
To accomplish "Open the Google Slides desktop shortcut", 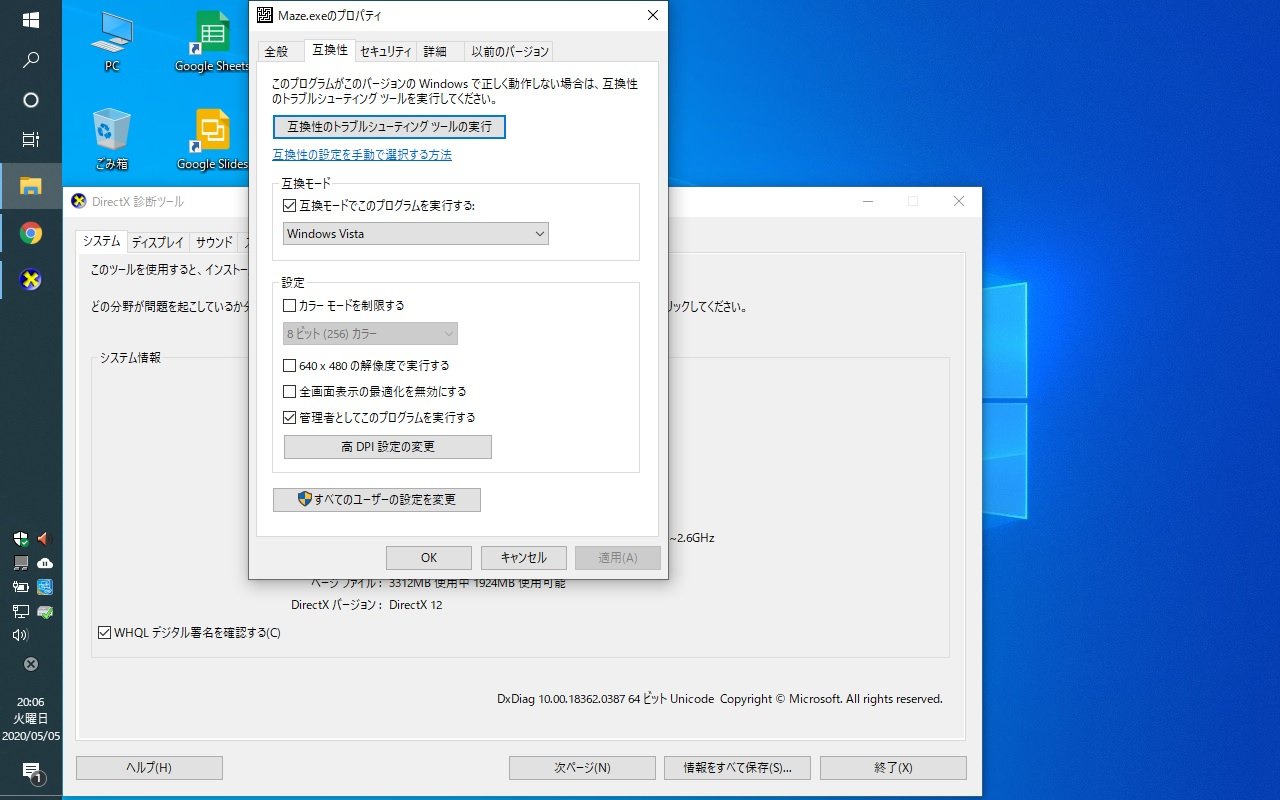I will pyautogui.click(x=212, y=138).
